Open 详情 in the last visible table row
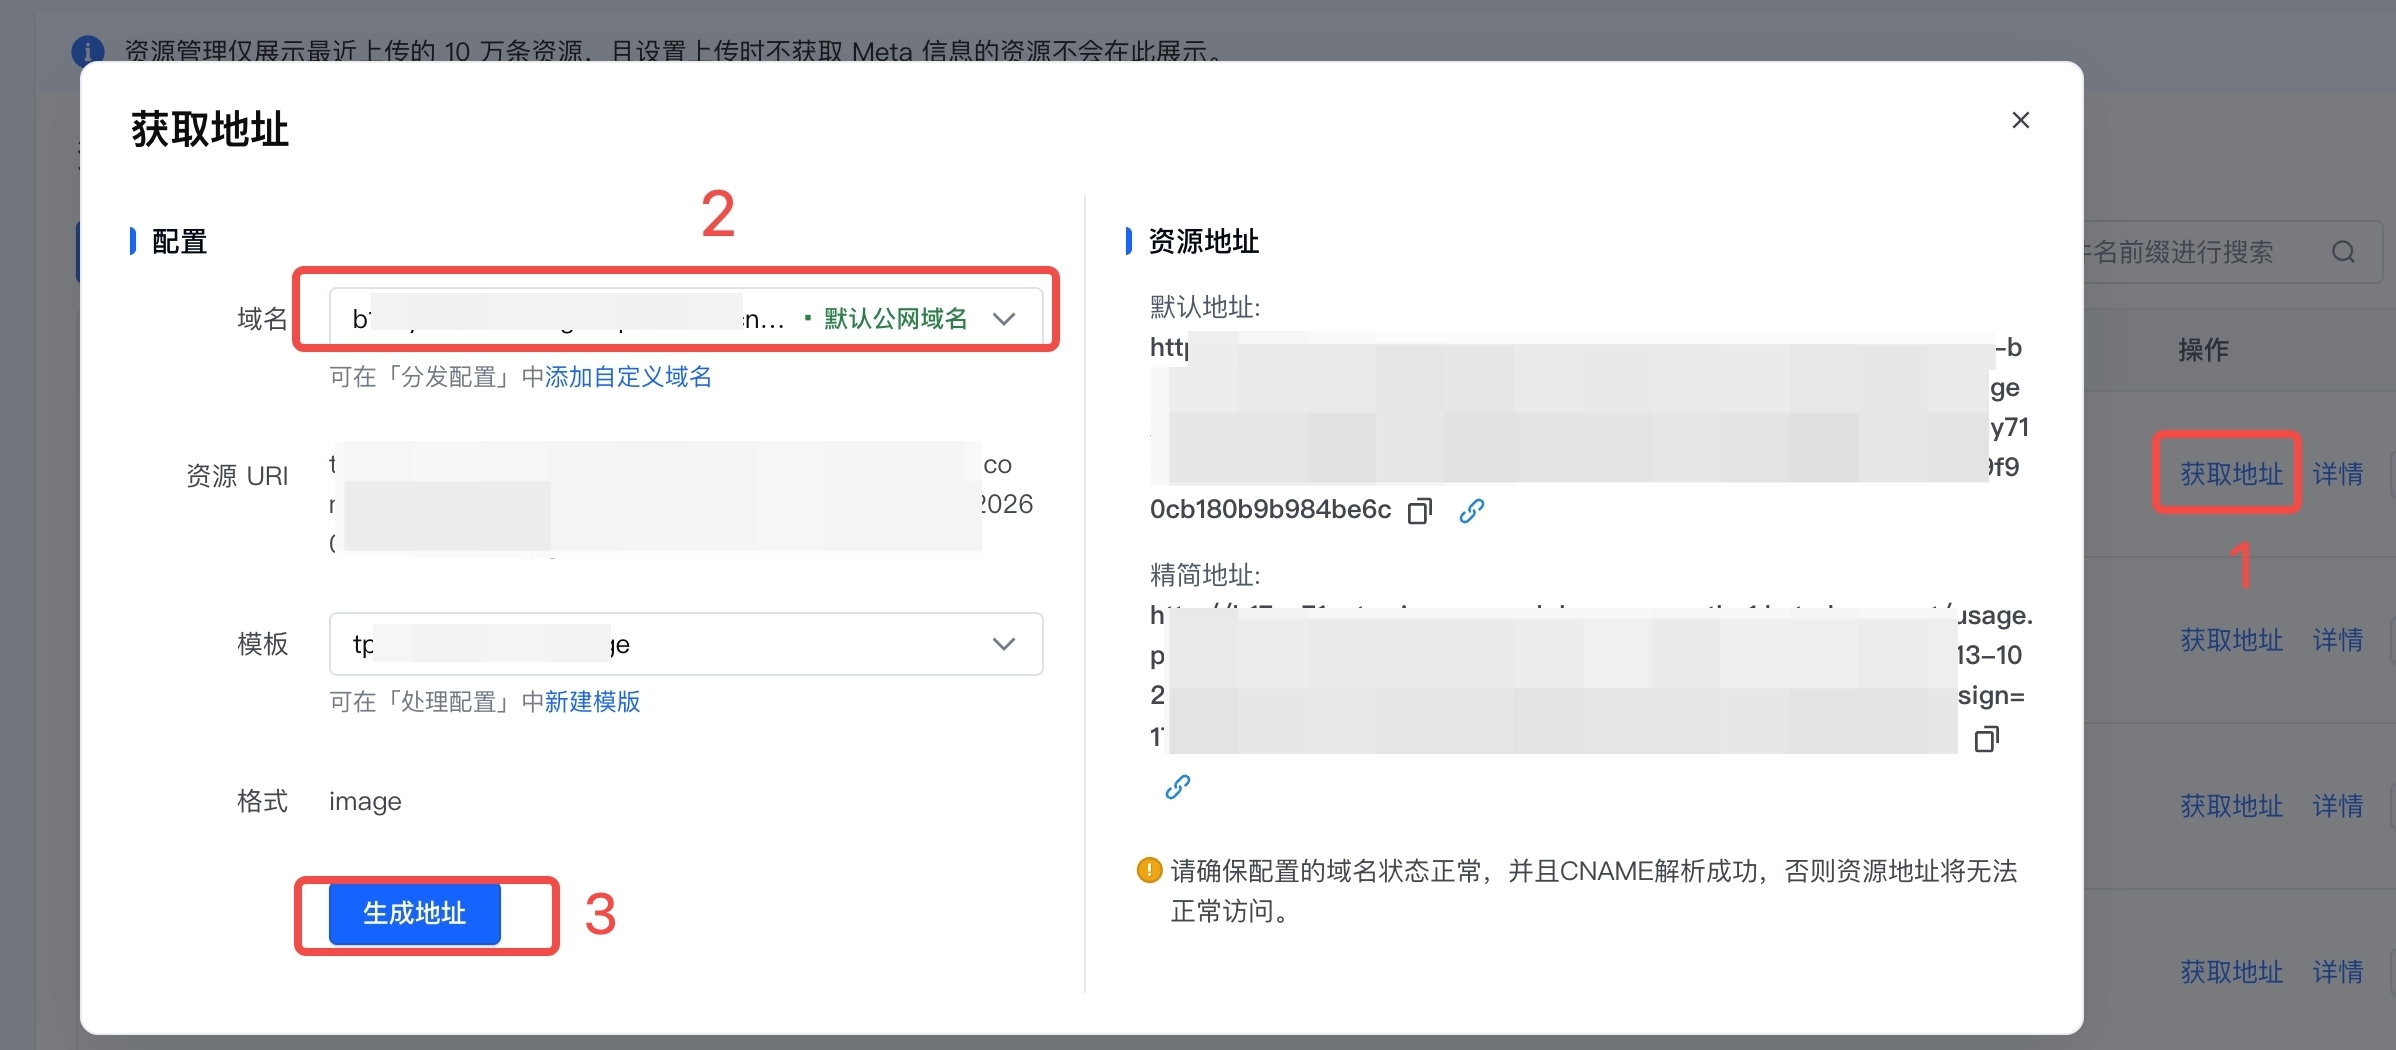The image size is (2396, 1050). click(x=2338, y=971)
